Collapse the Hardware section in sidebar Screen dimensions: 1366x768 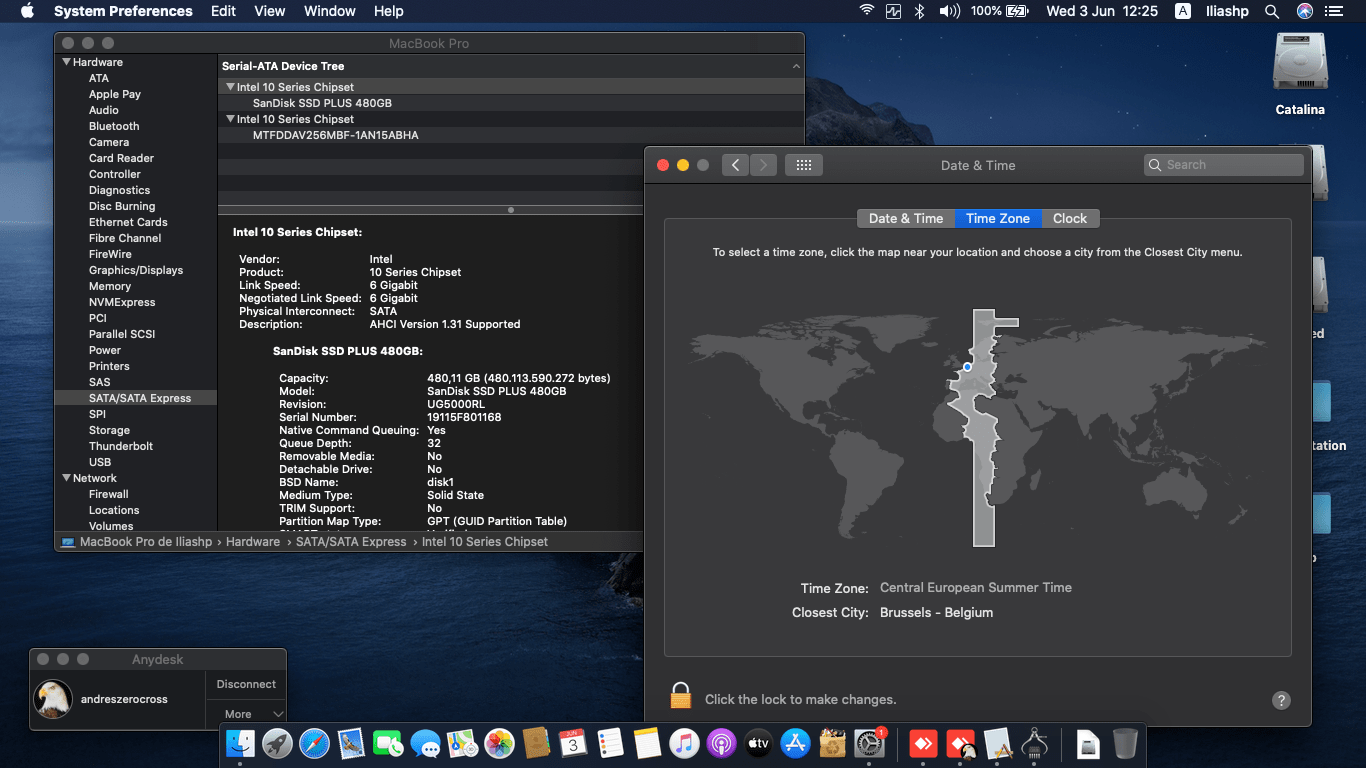[66, 62]
